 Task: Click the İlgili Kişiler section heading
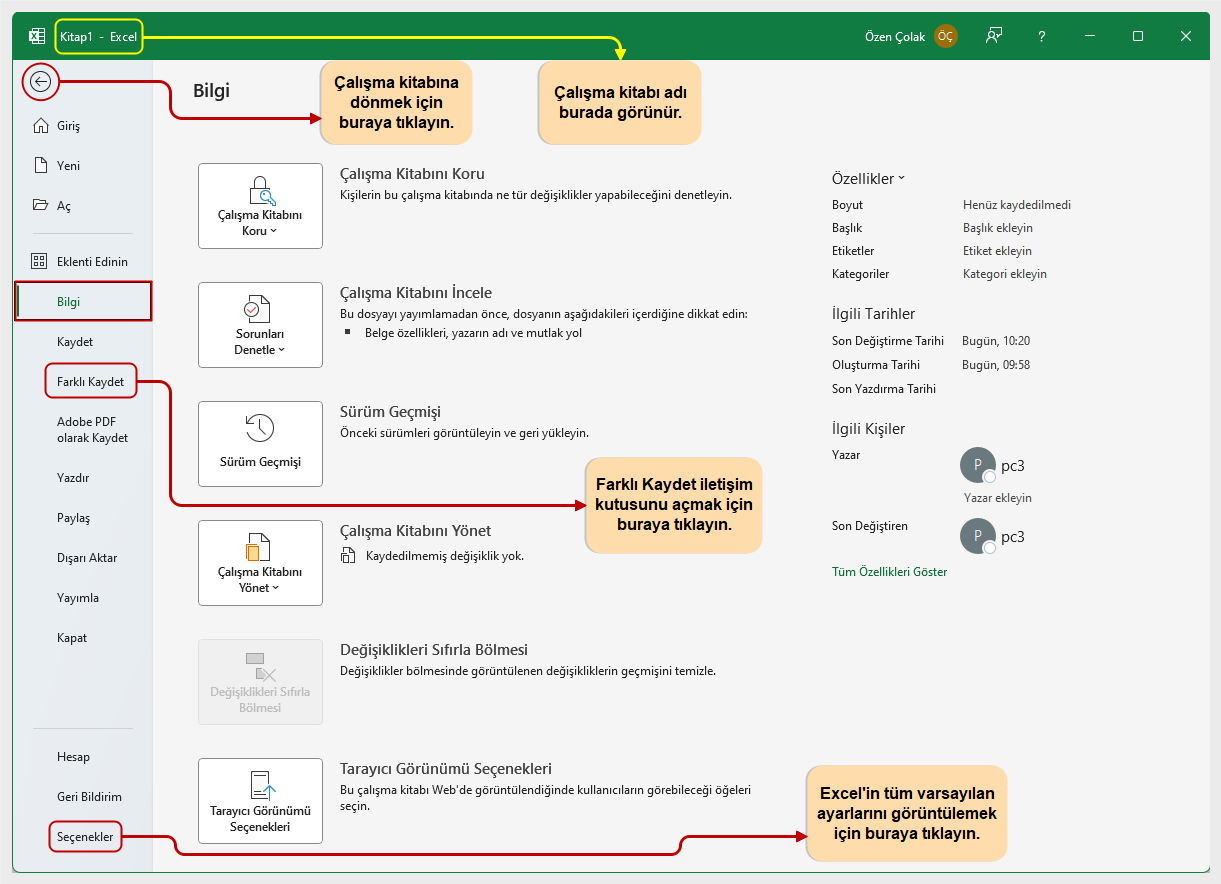point(868,429)
